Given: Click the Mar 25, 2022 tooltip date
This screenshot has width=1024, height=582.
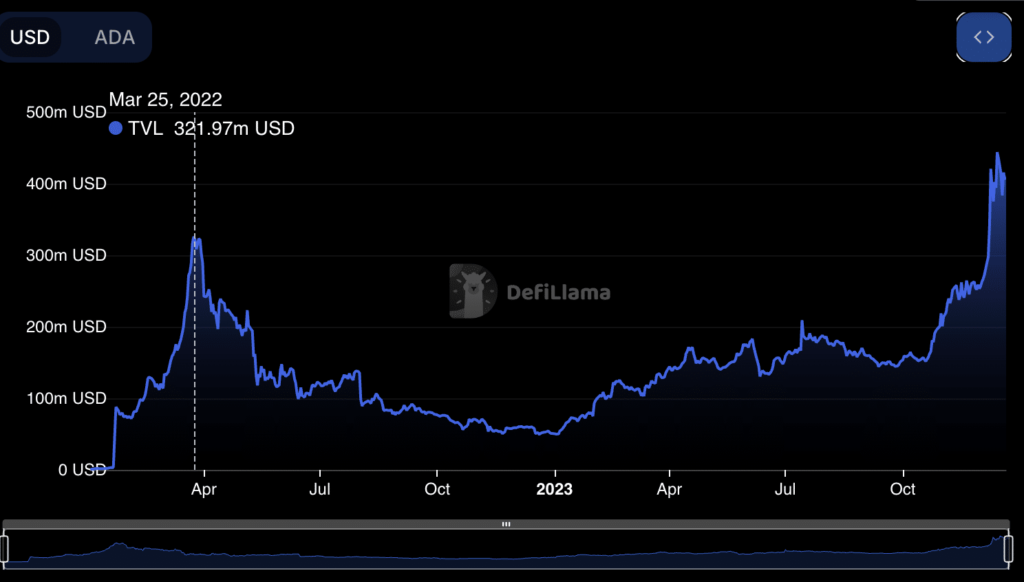Looking at the screenshot, I should (165, 99).
